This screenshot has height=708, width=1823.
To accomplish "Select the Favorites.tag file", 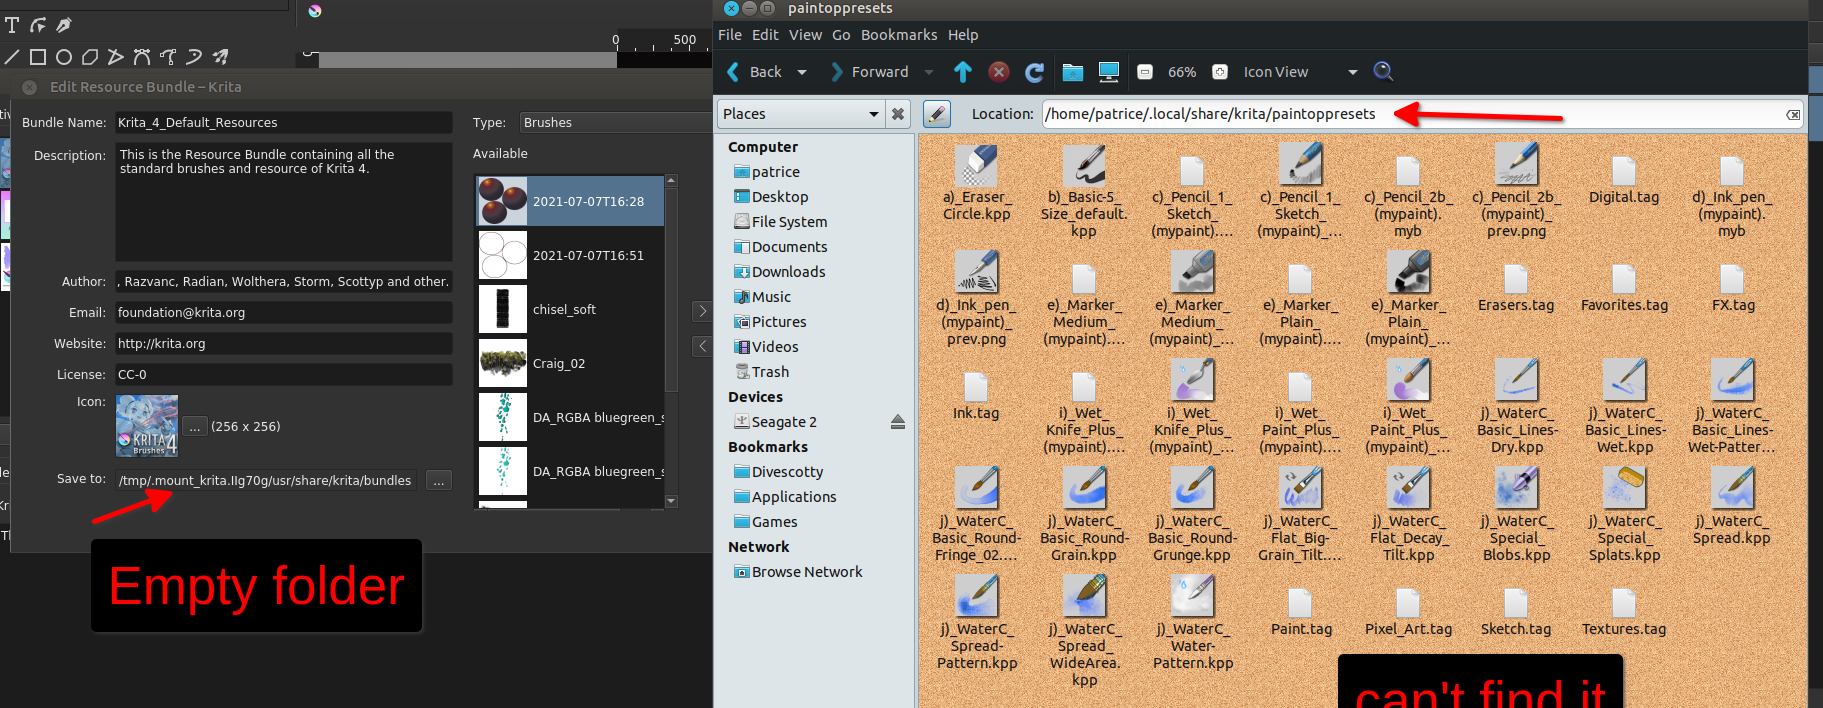I will pyautogui.click(x=1624, y=288).
